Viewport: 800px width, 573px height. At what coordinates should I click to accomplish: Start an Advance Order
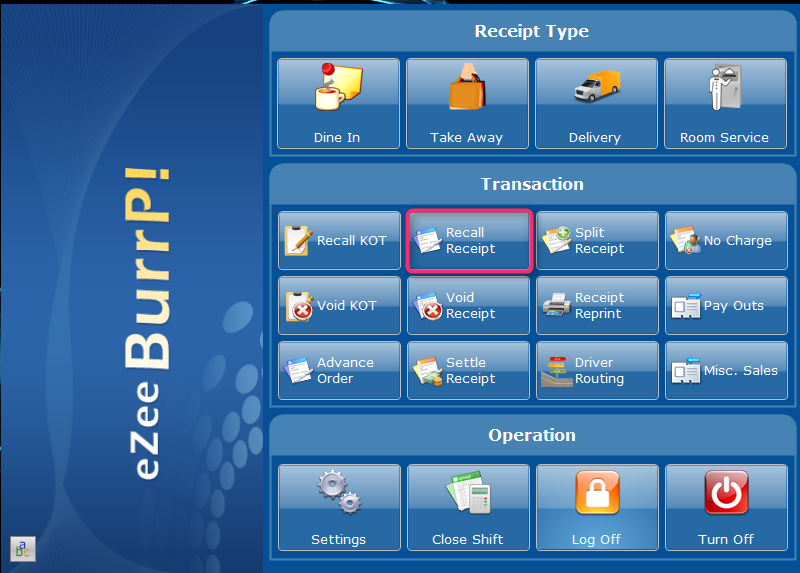[x=339, y=370]
